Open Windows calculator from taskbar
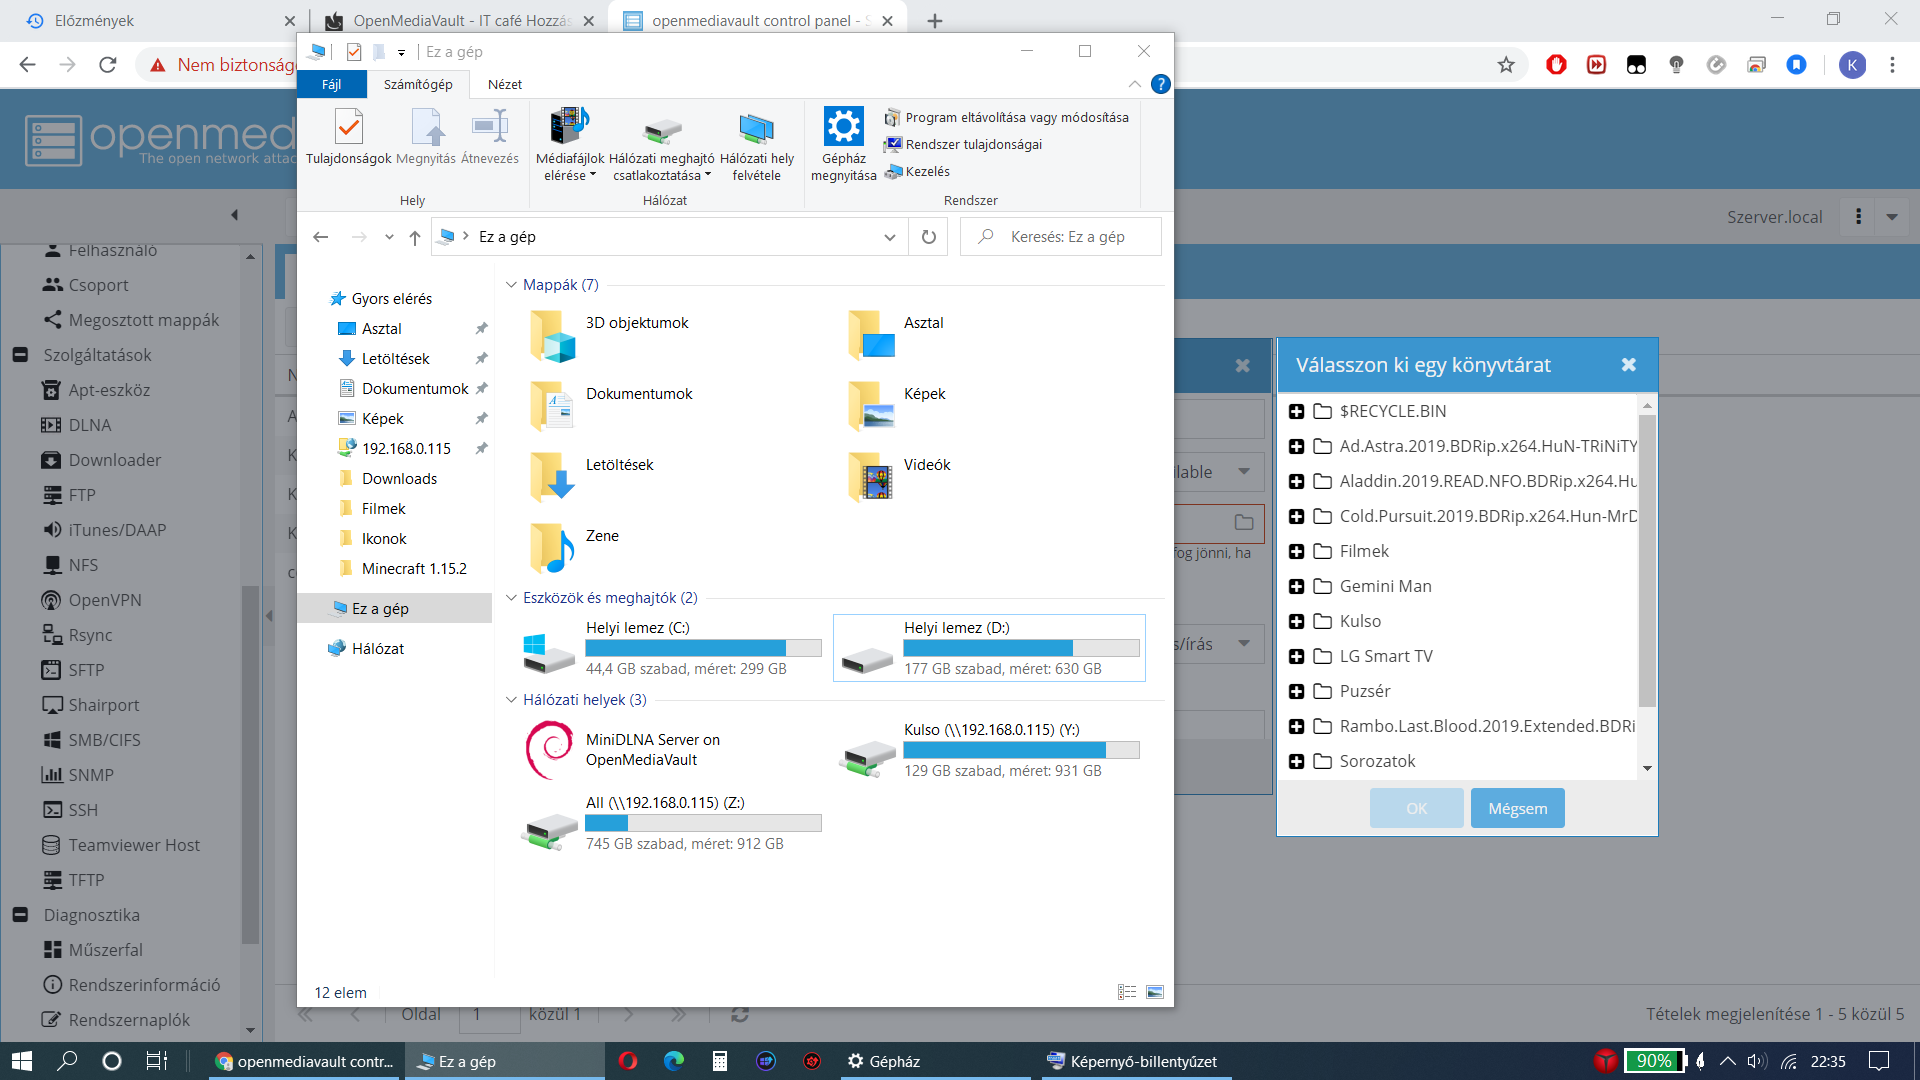The height and width of the screenshot is (1080, 1920). [x=719, y=1061]
